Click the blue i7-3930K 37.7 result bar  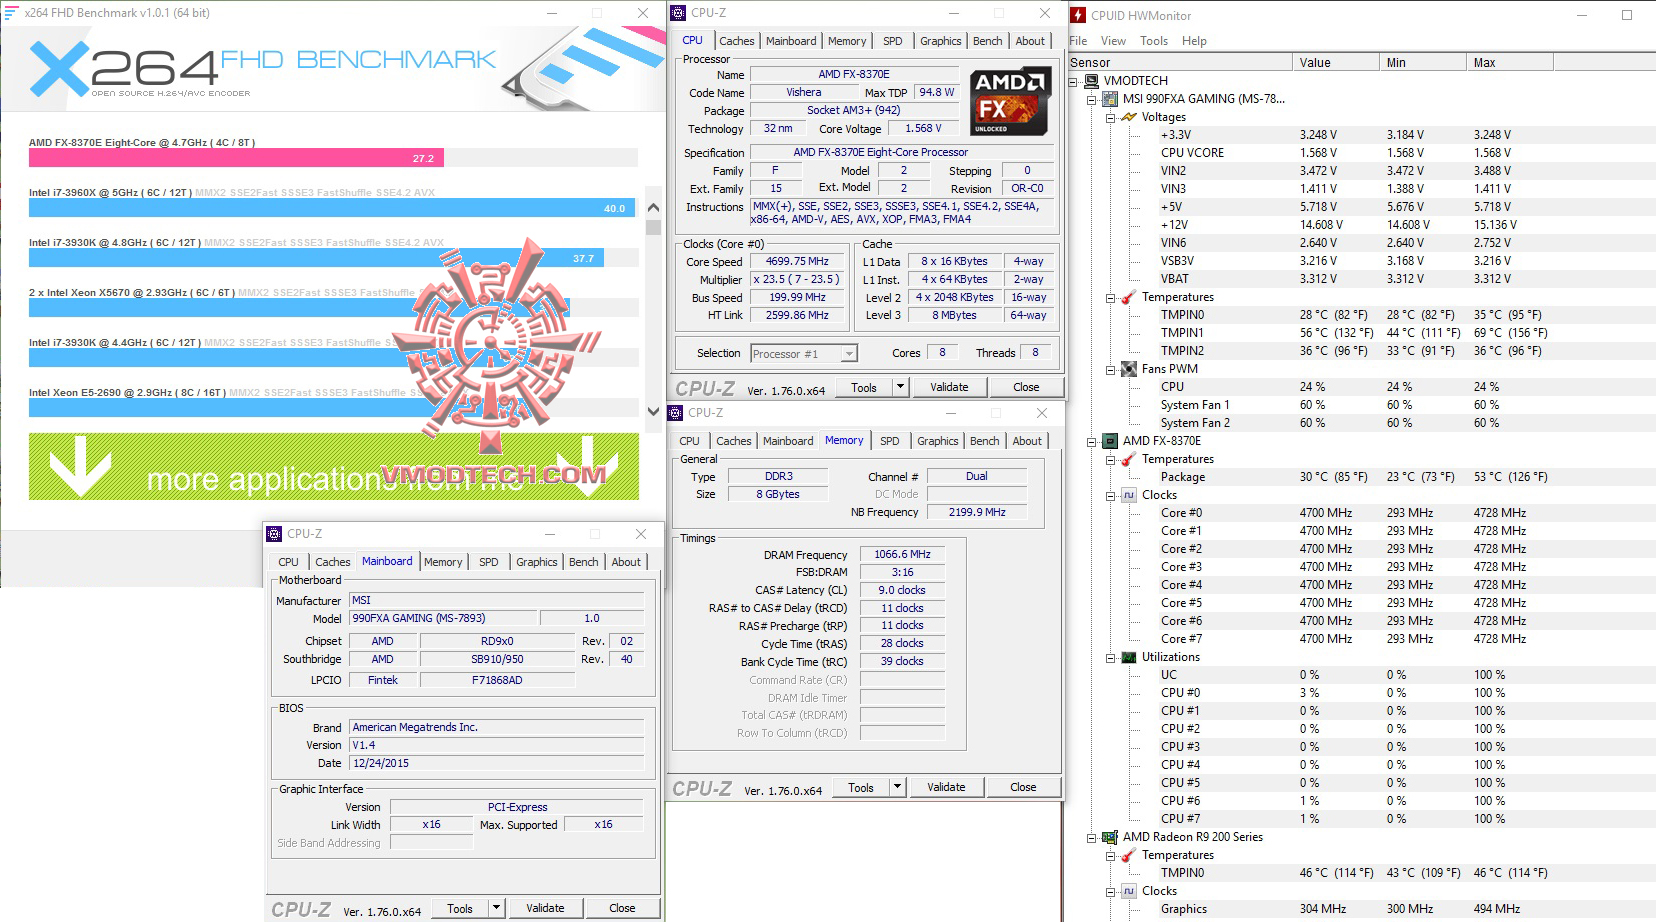[x=315, y=258]
